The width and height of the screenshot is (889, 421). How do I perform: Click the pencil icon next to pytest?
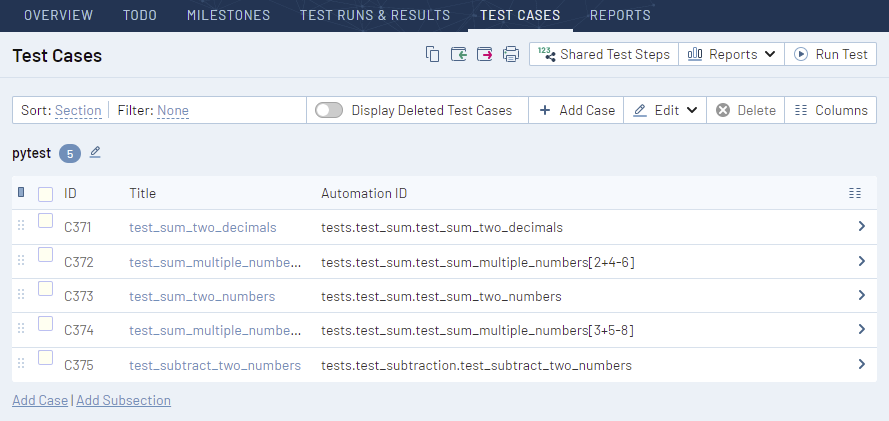coord(95,152)
